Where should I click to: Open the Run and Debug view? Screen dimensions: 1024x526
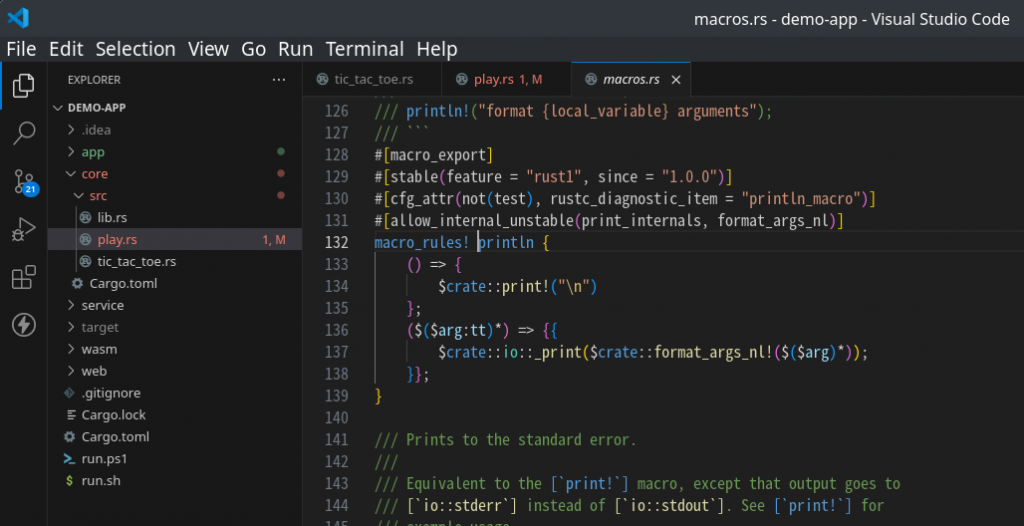pyautogui.click(x=24, y=230)
